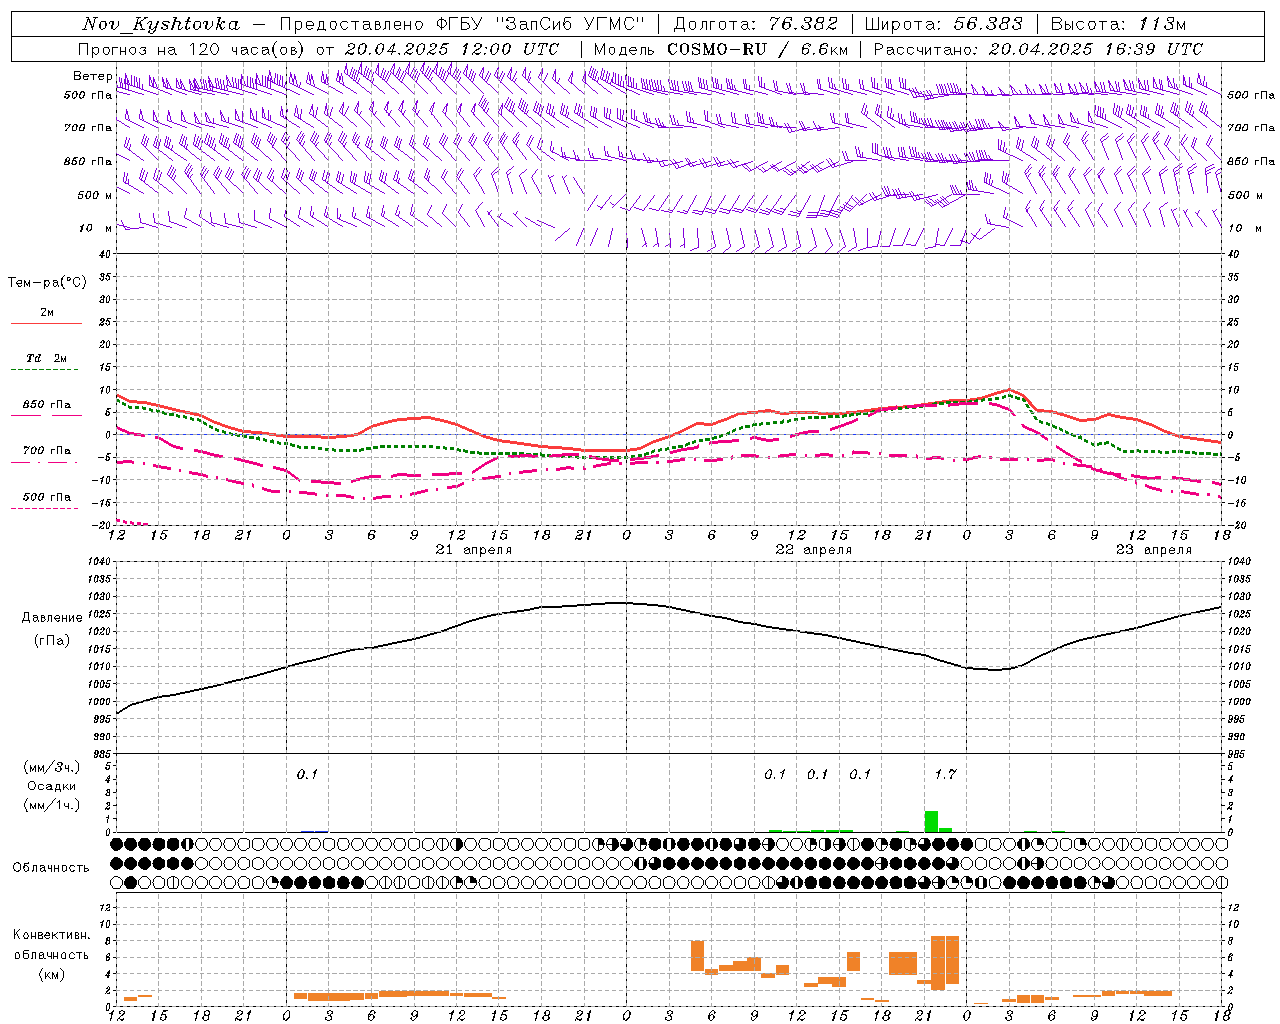Screen dimensions: 1280x1024
Task: Click the 21 апреля date label
Action: [x=474, y=549]
